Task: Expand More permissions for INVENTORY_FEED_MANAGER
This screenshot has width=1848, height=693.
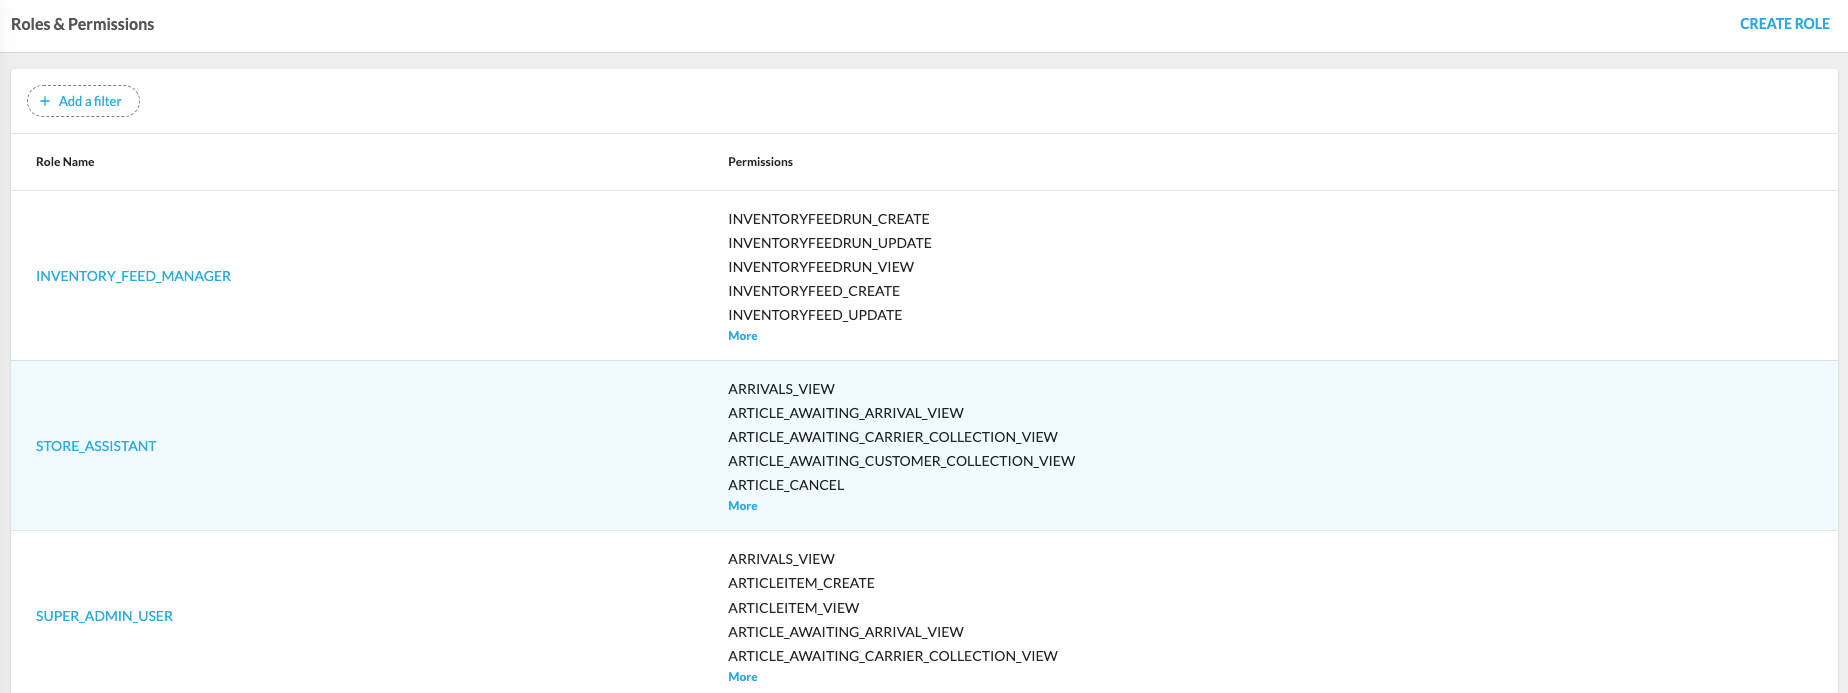Action: coord(742,336)
